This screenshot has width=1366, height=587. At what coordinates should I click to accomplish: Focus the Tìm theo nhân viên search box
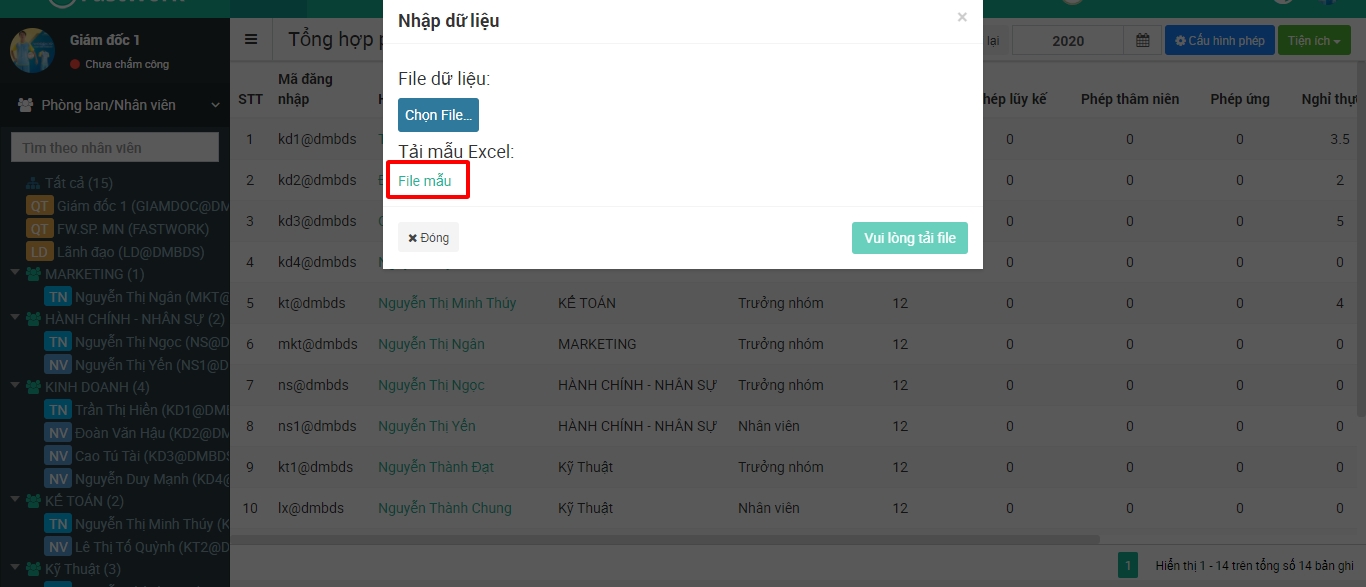[x=114, y=148]
